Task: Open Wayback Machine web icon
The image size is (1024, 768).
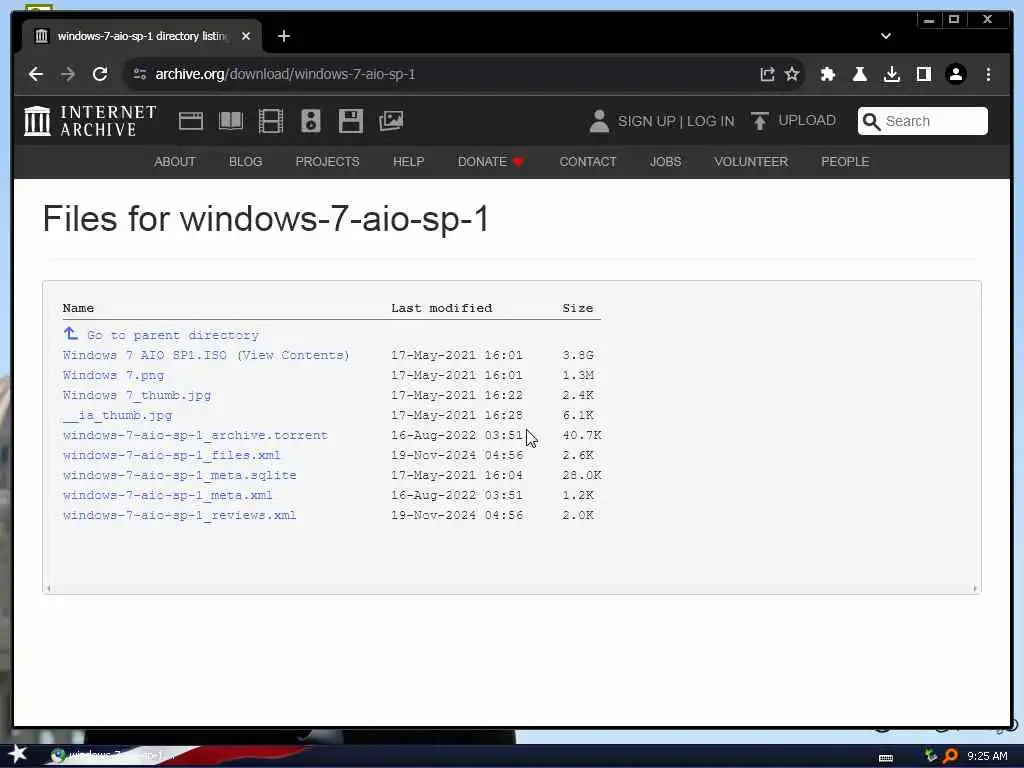Action: [x=191, y=121]
